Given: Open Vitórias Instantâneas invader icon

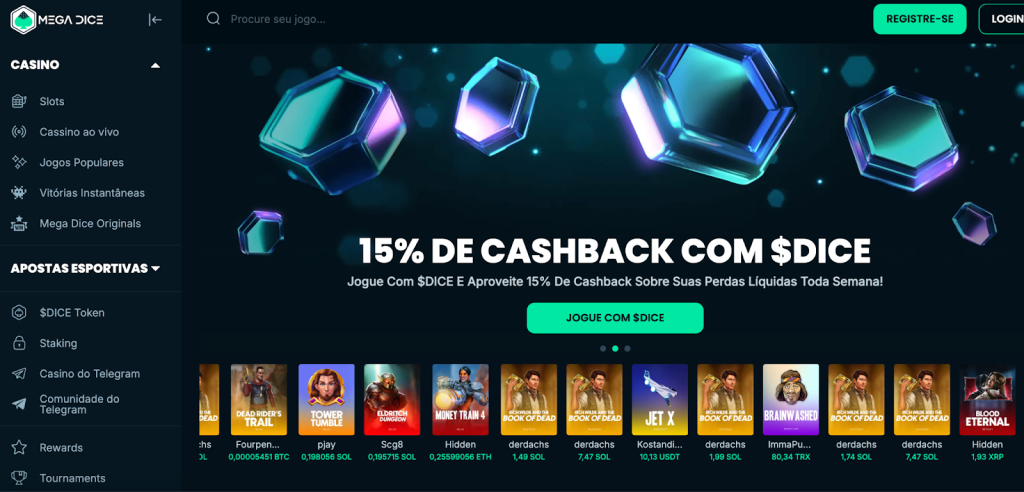Looking at the screenshot, I should [19, 193].
